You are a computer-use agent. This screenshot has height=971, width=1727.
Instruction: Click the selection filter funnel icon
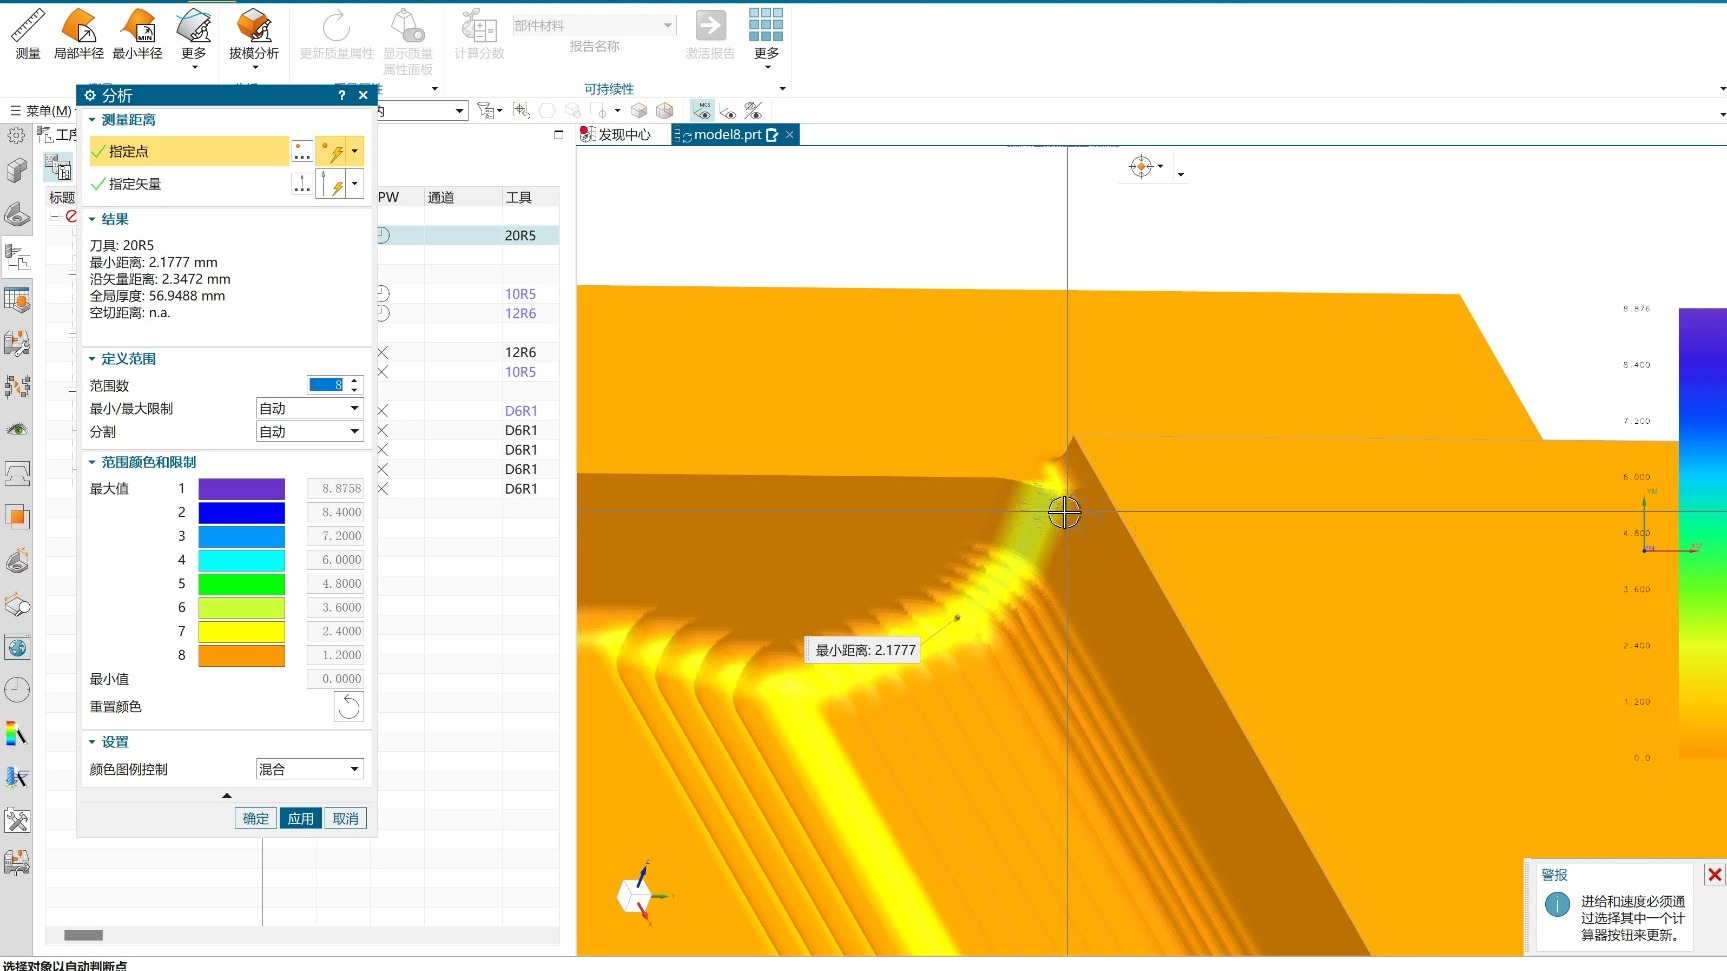pos(486,110)
